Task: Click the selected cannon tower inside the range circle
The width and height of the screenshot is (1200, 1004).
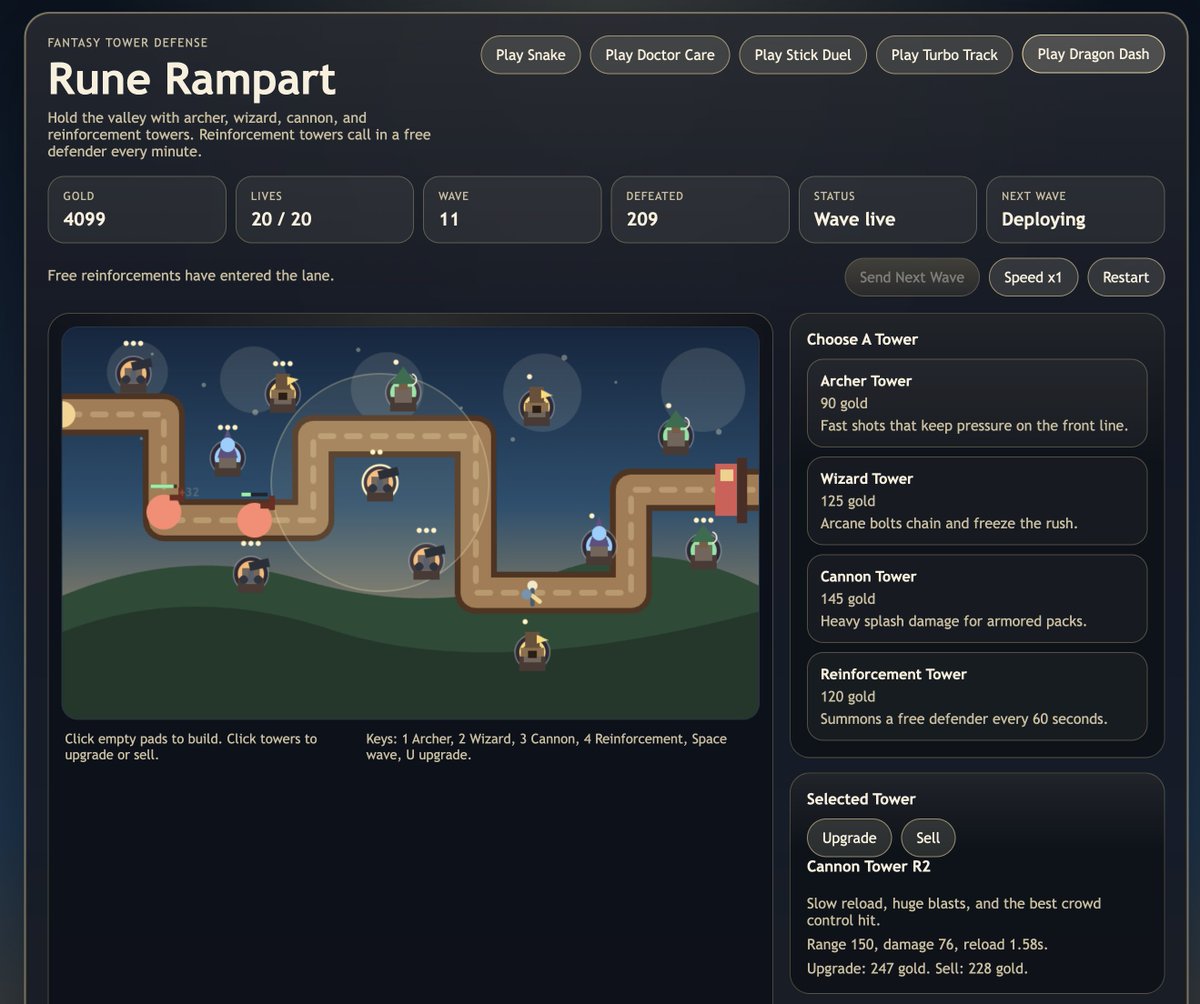Action: pos(380,482)
